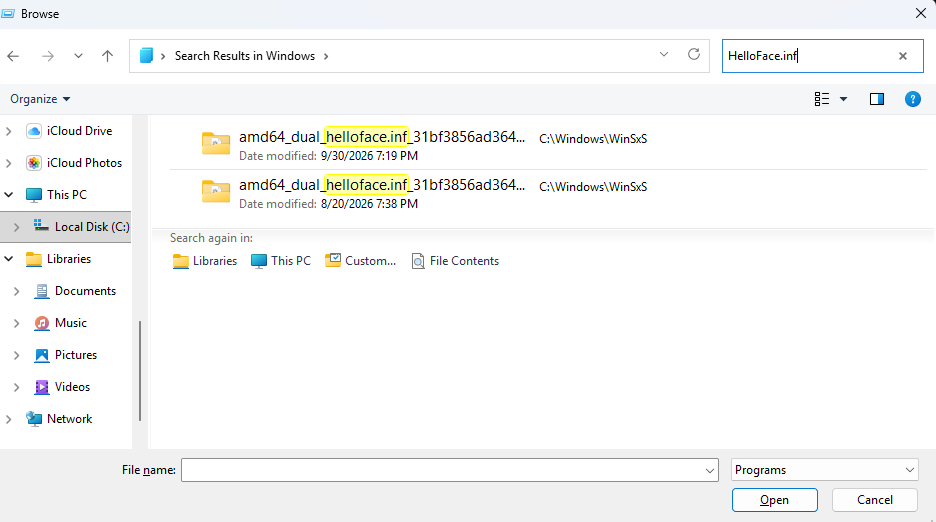This screenshot has width=936, height=522.
Task: Select Videos library
Action: tap(72, 386)
